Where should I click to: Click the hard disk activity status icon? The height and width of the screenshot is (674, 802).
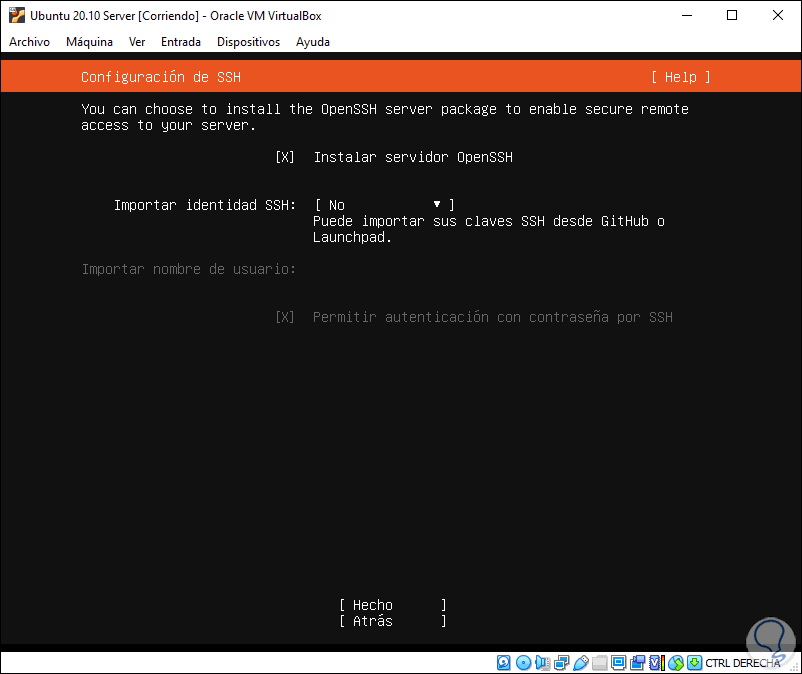point(503,663)
